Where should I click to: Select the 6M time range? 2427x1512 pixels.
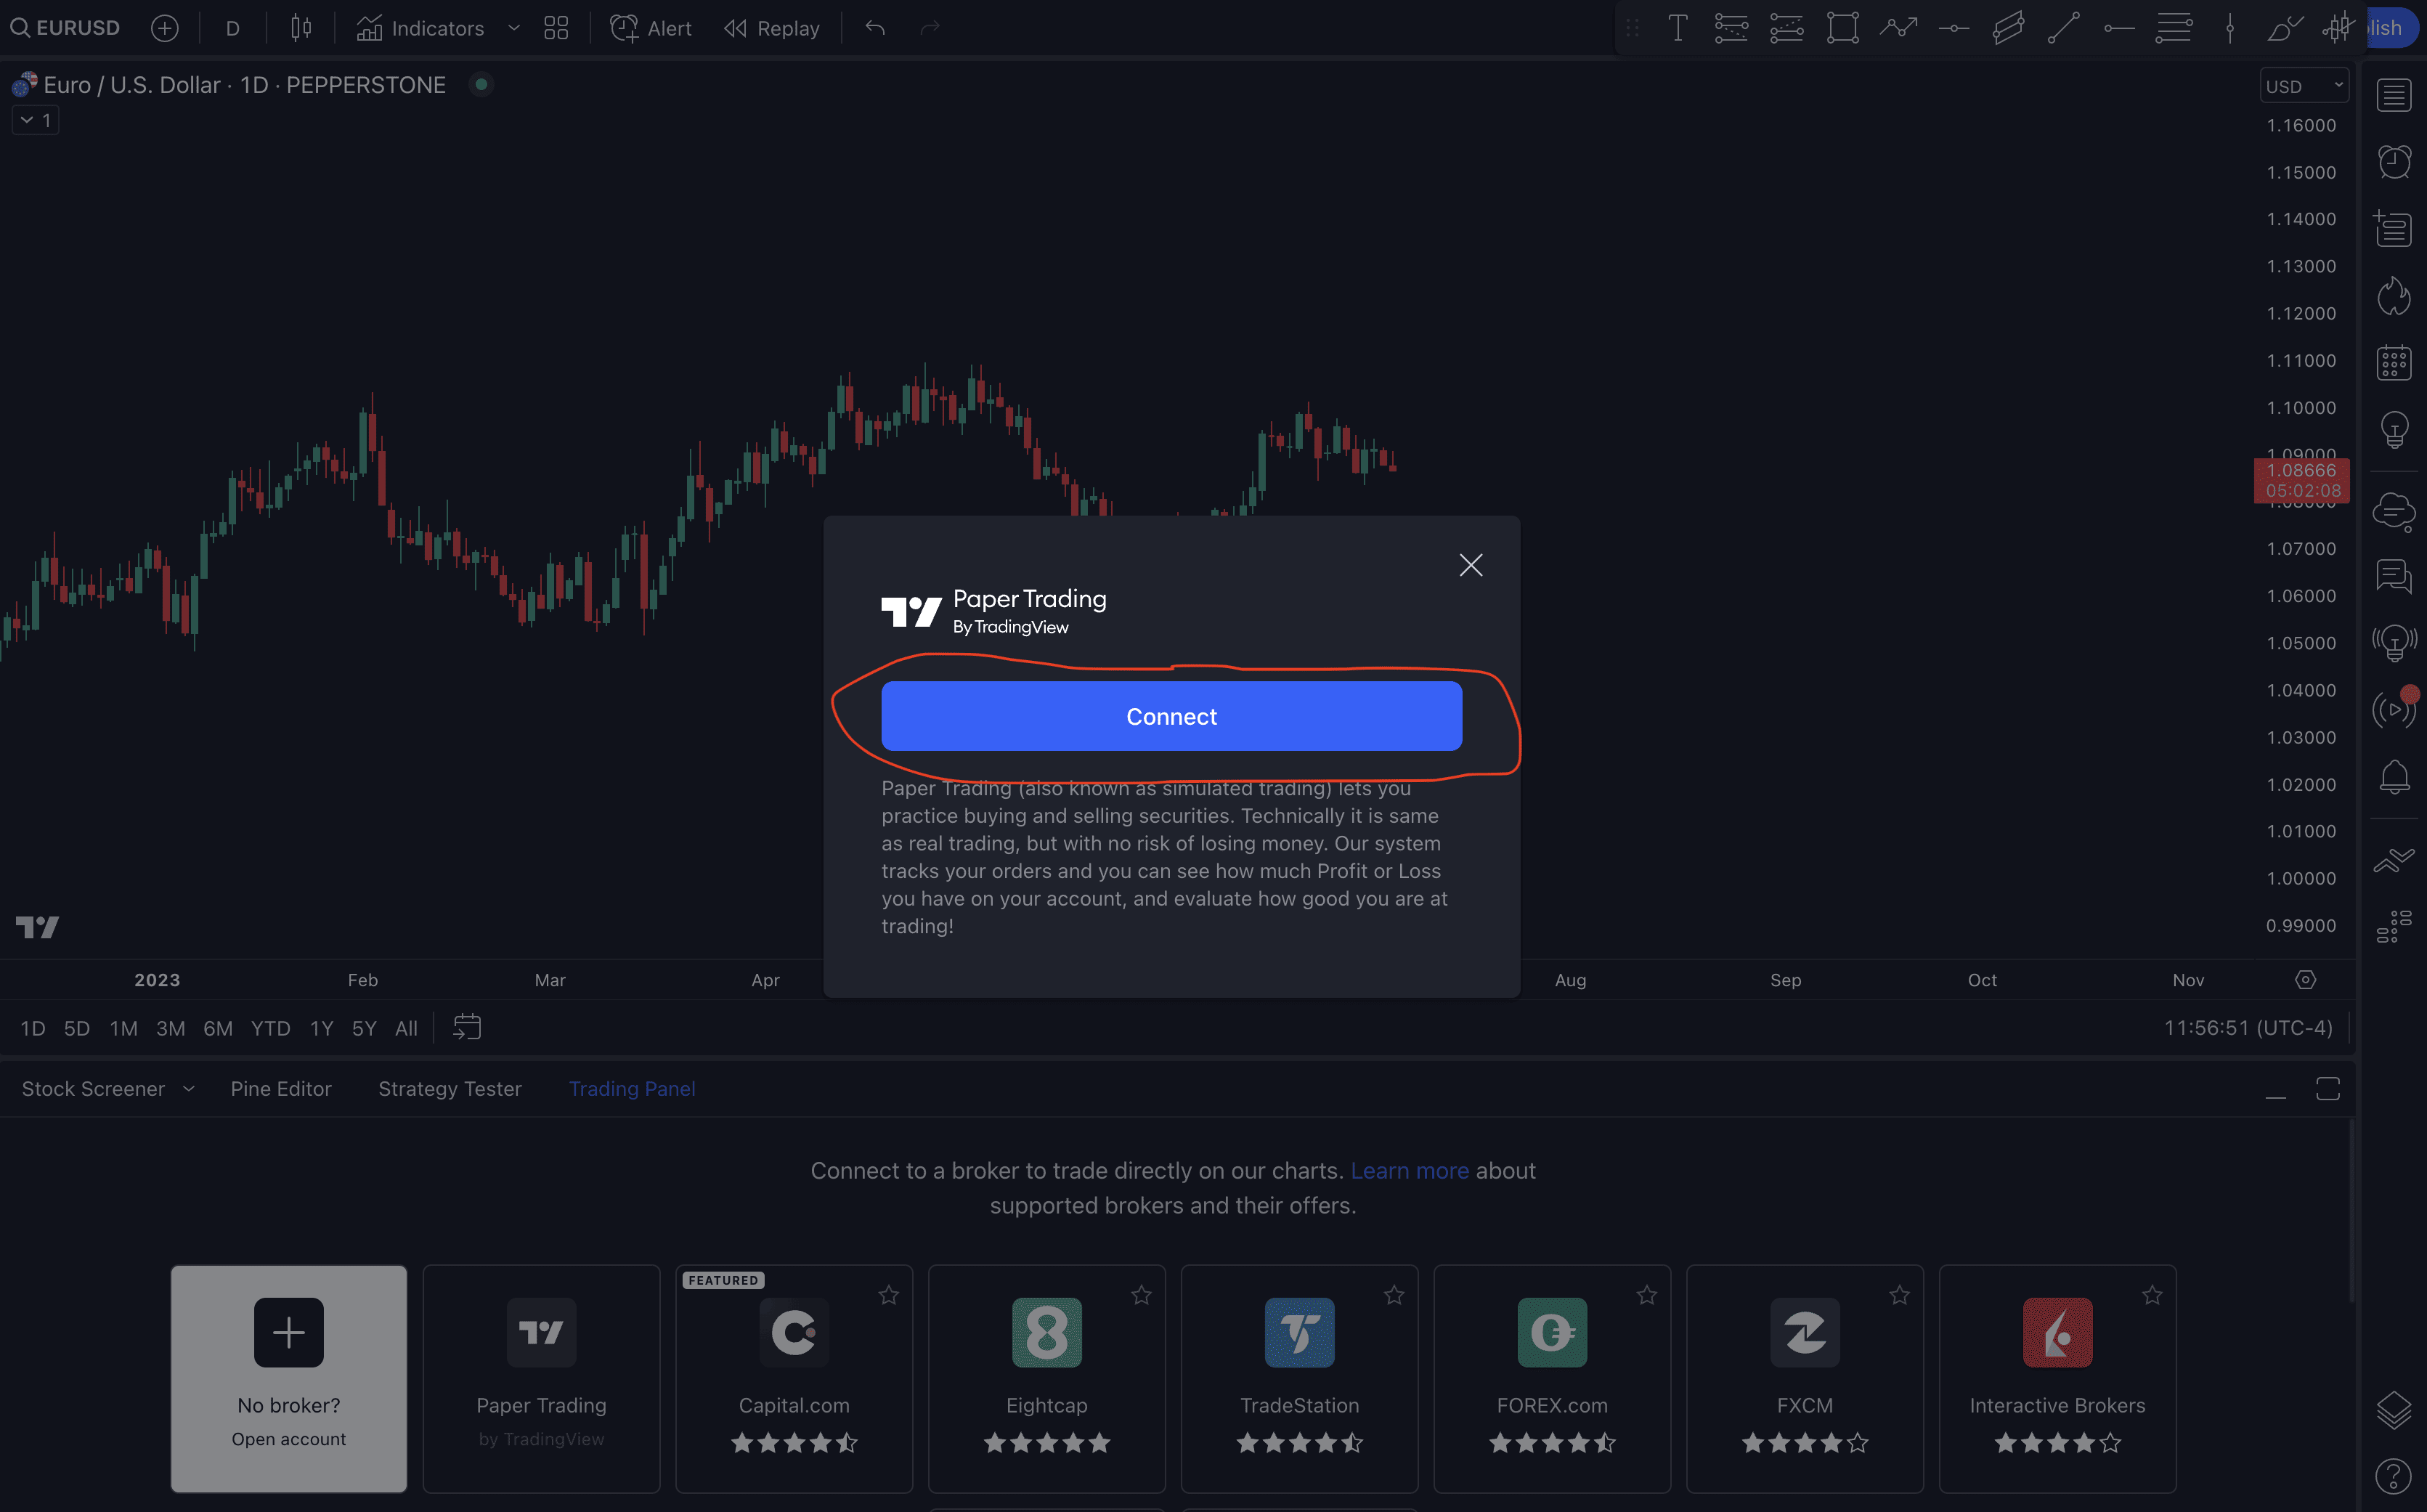218,1028
